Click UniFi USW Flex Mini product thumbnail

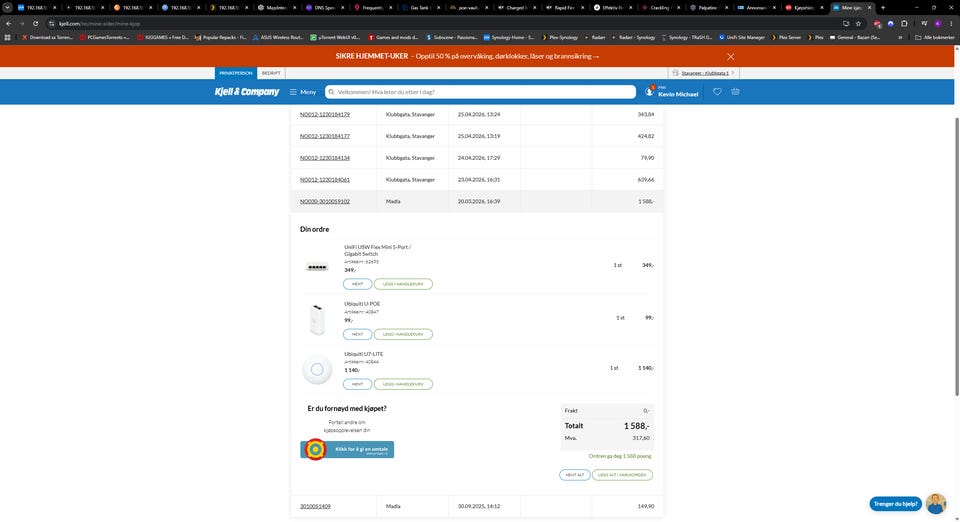pyautogui.click(x=317, y=267)
